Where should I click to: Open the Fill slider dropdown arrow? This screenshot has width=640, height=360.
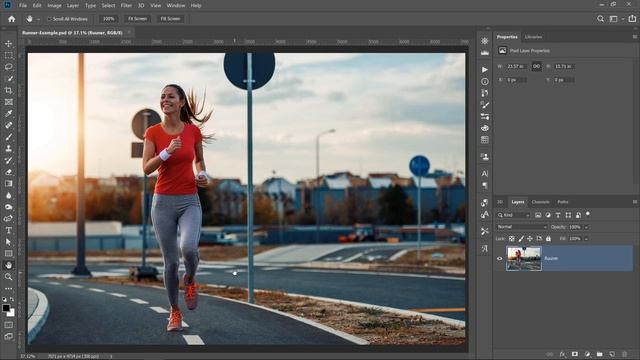[x=587, y=238]
